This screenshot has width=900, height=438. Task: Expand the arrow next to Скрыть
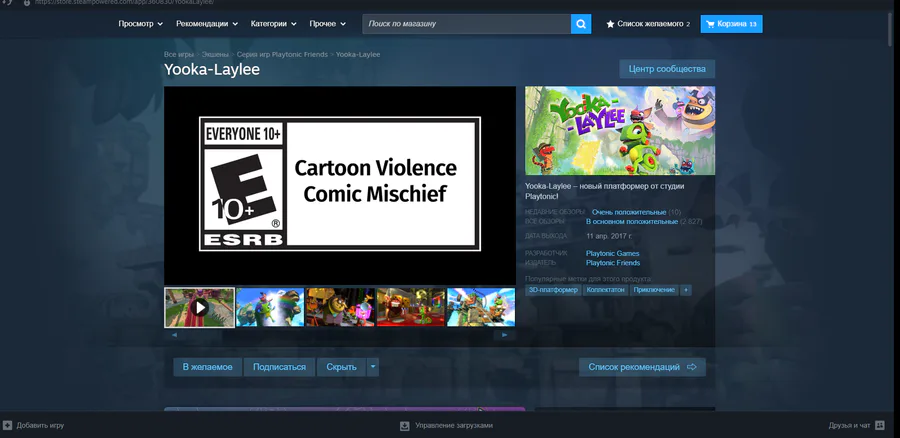point(373,367)
